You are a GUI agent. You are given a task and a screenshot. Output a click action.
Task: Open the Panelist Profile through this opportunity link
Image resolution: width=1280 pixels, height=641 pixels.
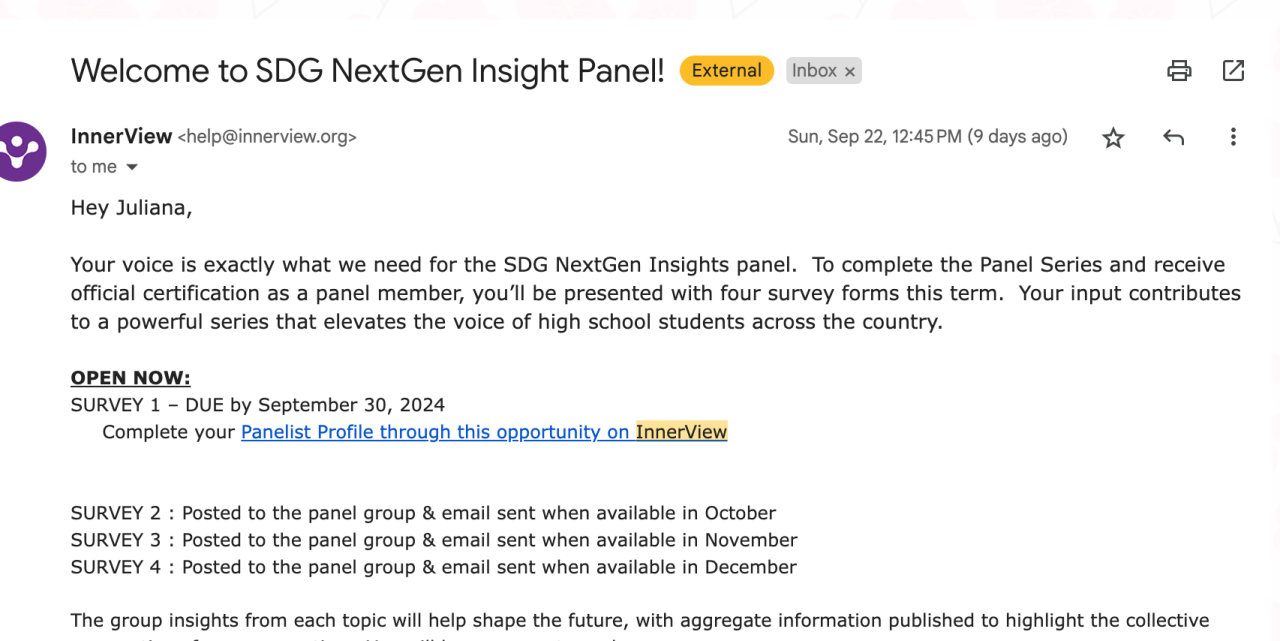[x=435, y=432]
